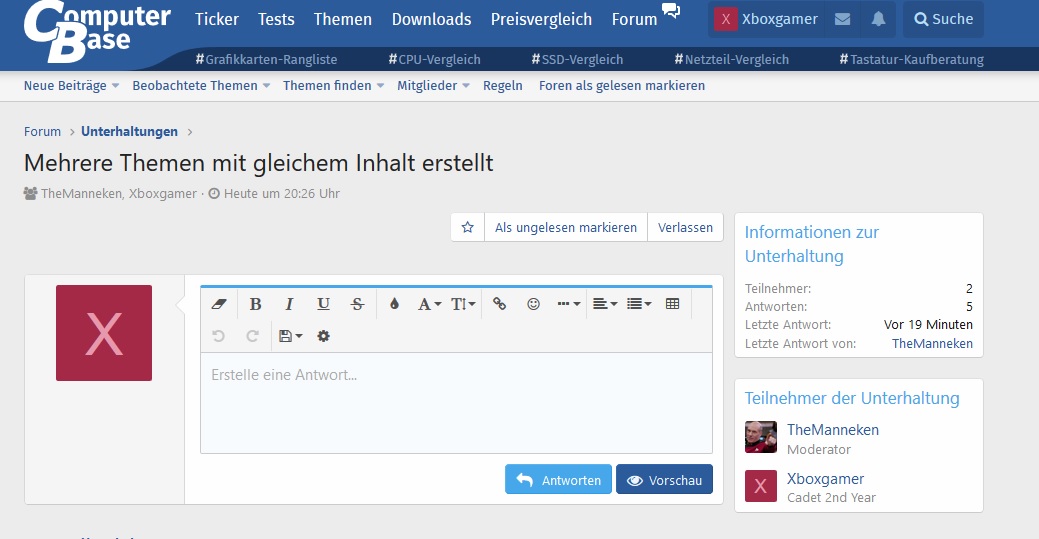Open the text alignment dropdown
1039x539 pixels.
point(604,304)
